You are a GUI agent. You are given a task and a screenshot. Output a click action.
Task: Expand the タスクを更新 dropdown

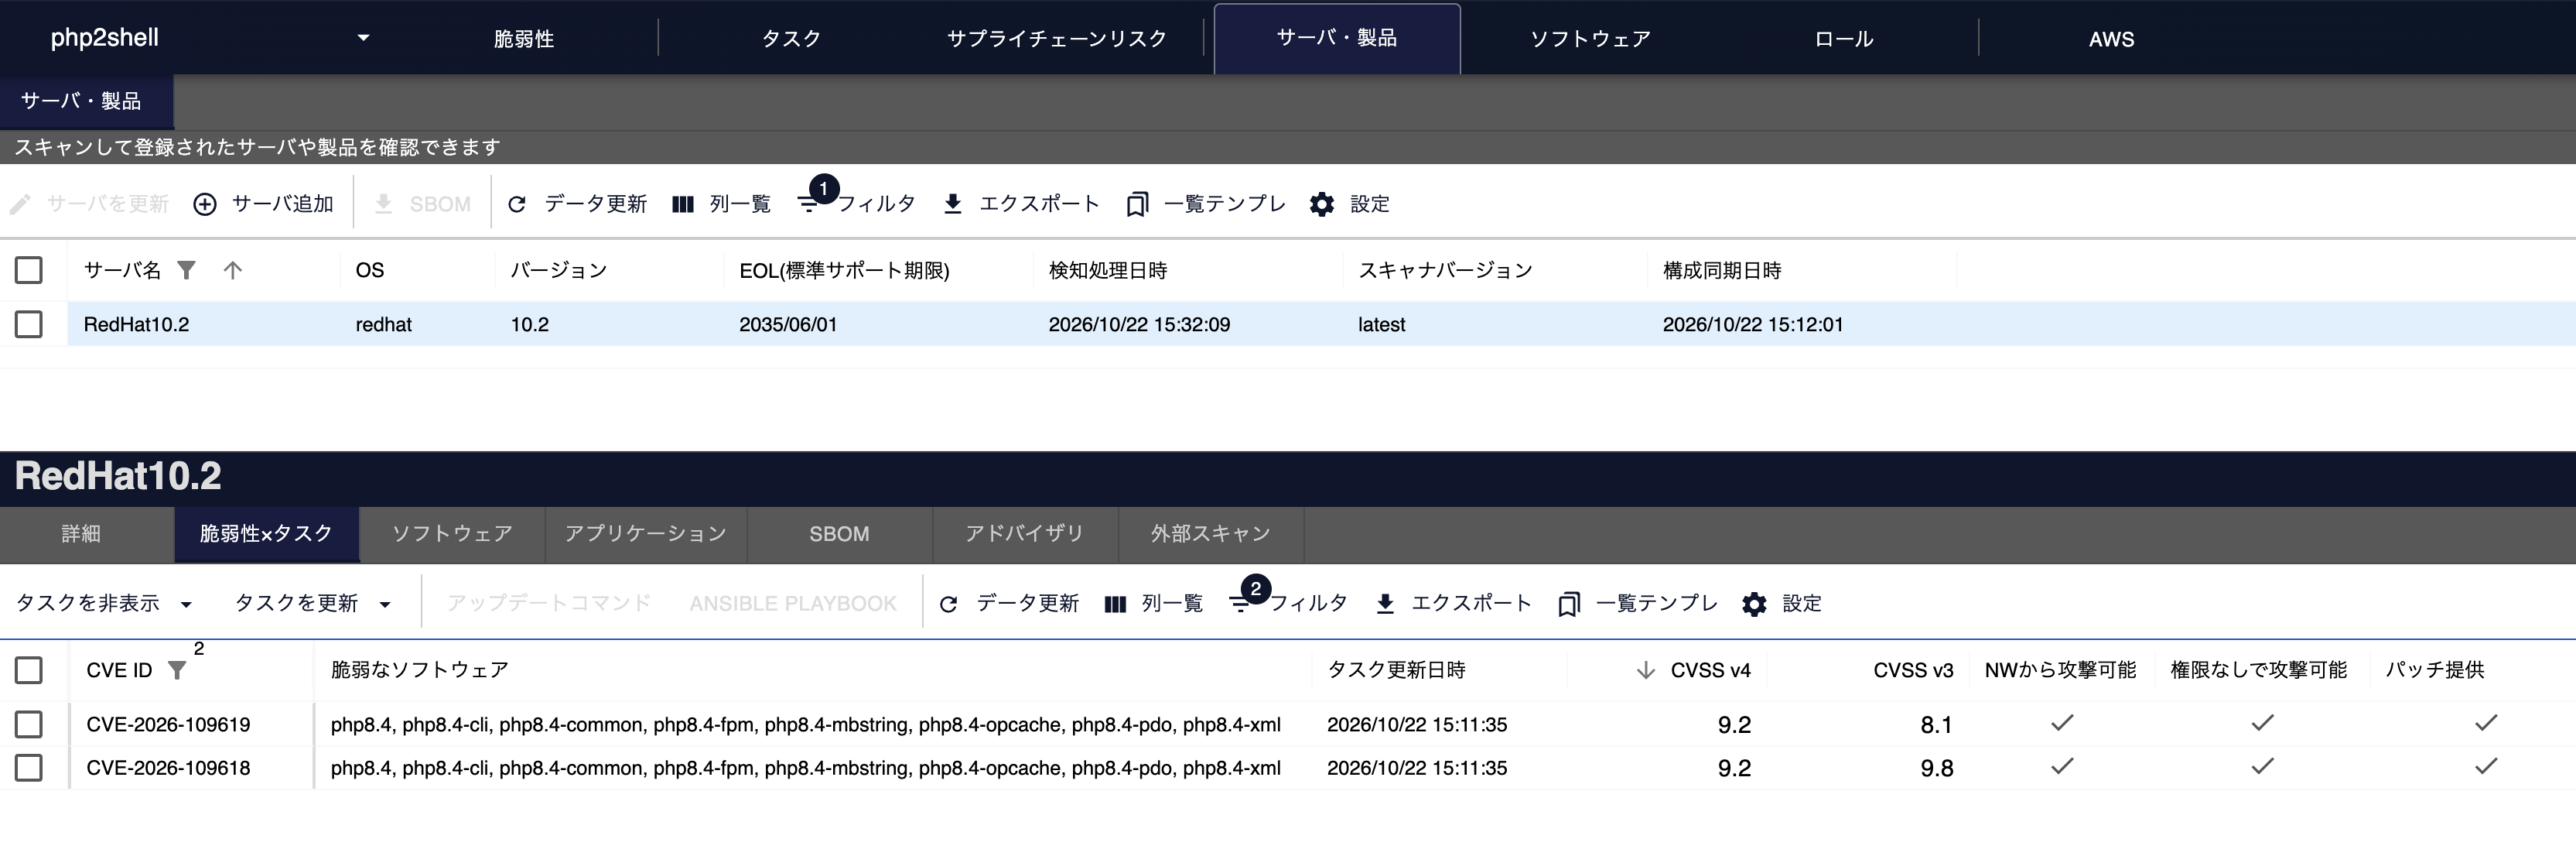tap(313, 603)
